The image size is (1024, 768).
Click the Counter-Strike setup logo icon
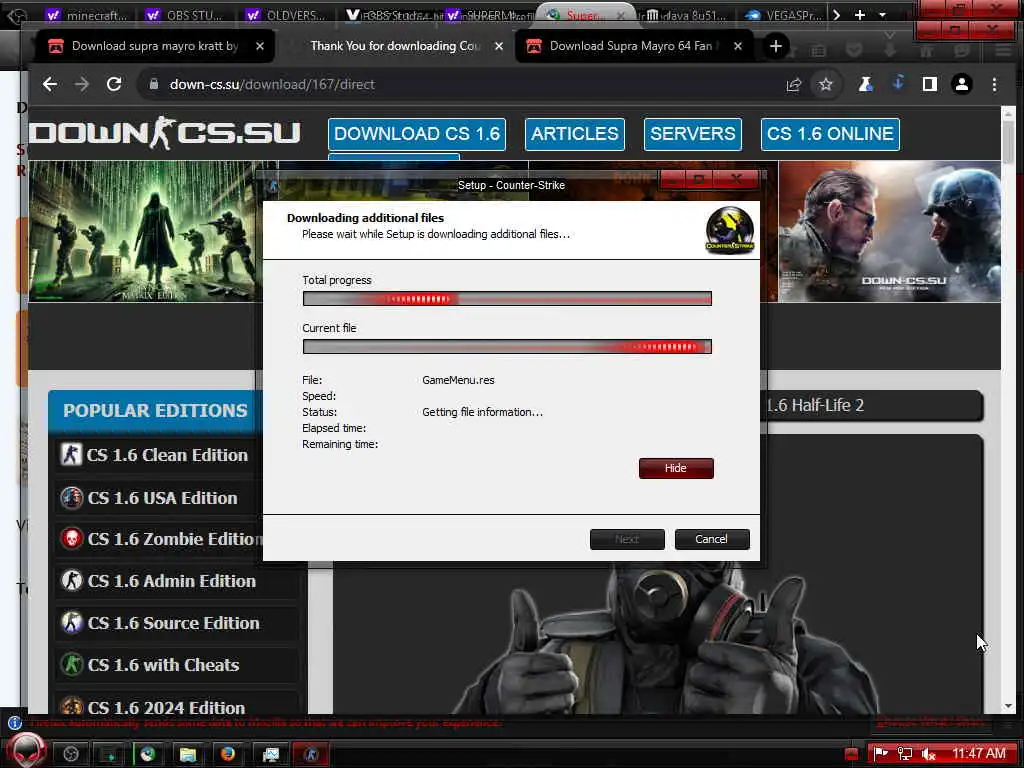click(729, 230)
